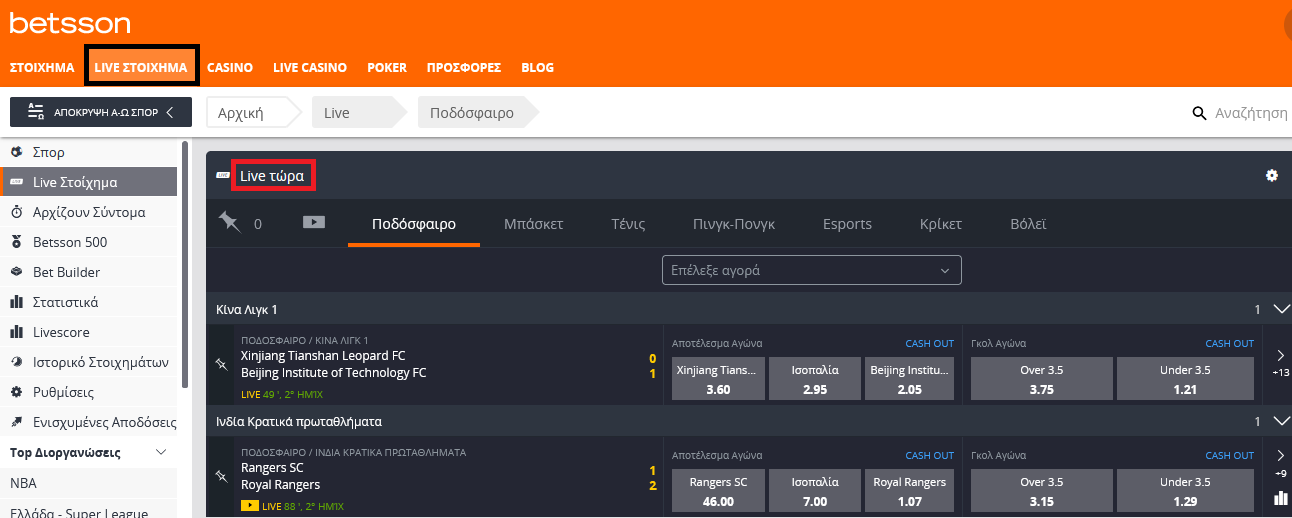
Task: Open +13 more markets for Xinjiang match
Action: [1281, 363]
